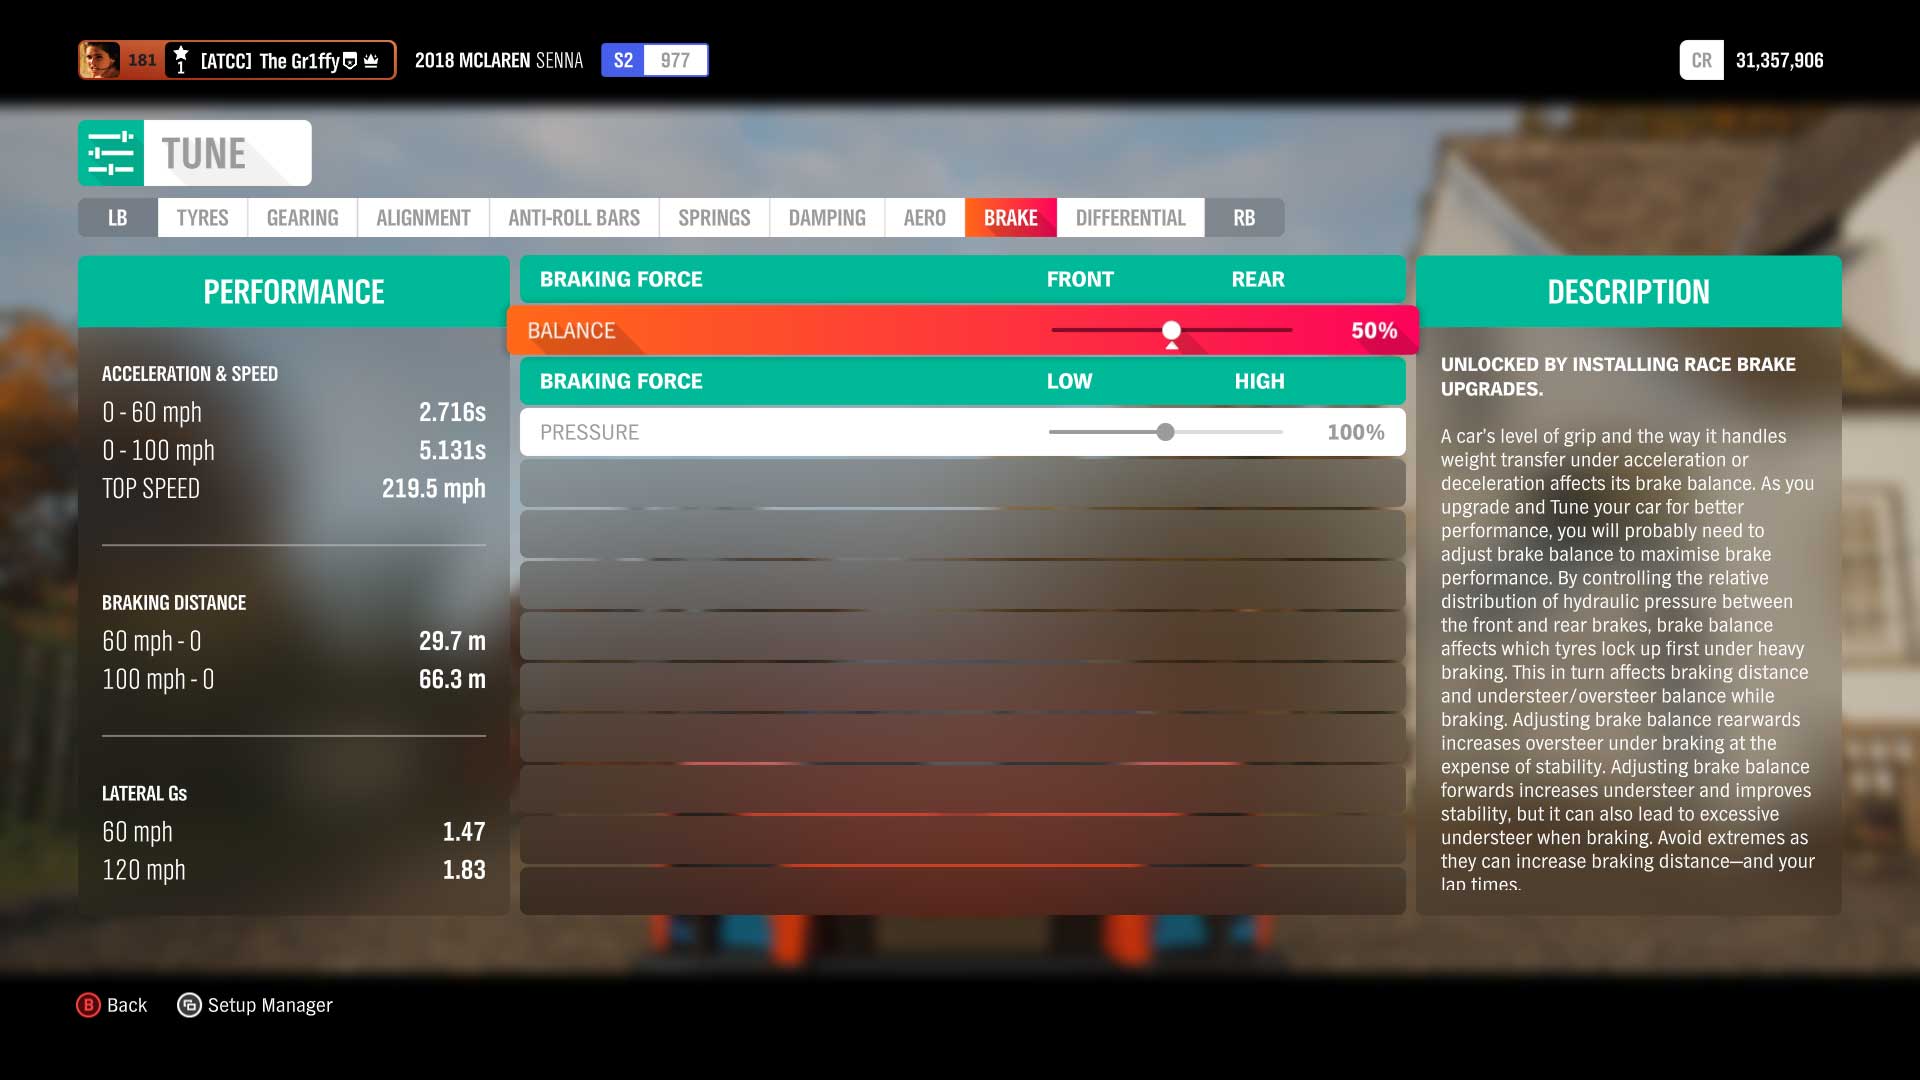This screenshot has width=1920, height=1080.
Task: Click the Braking Distance heading
Action: click(174, 603)
